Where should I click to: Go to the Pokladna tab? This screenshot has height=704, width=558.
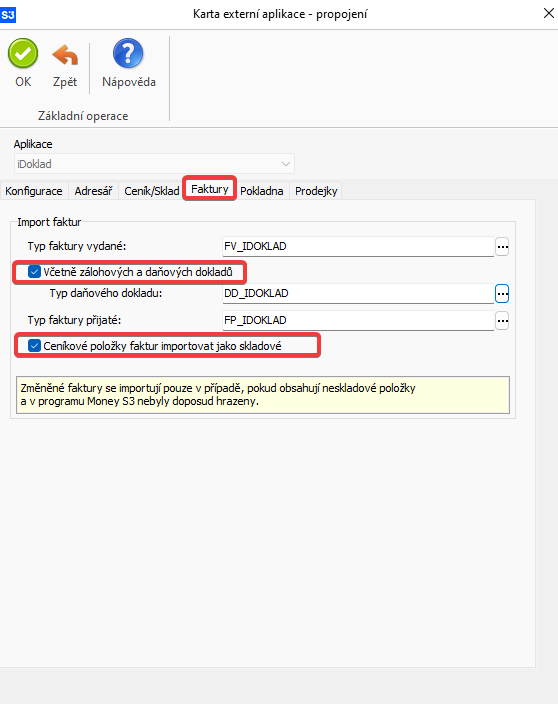[x=262, y=191]
